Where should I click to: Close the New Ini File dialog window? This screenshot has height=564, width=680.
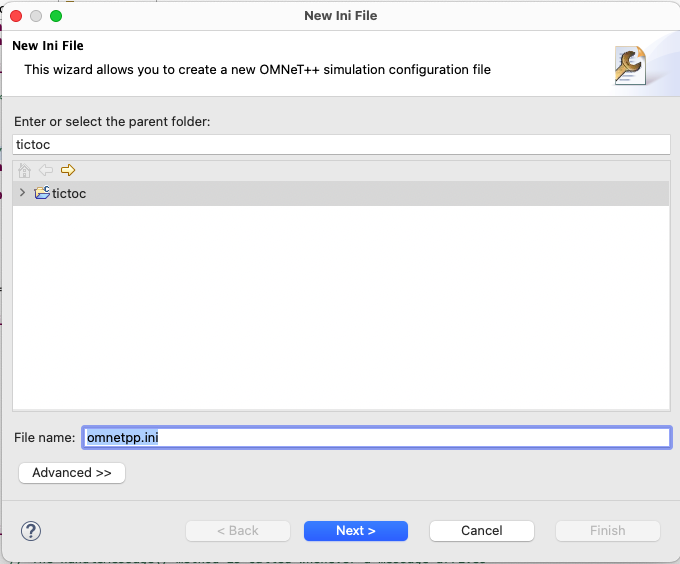tap(16, 16)
